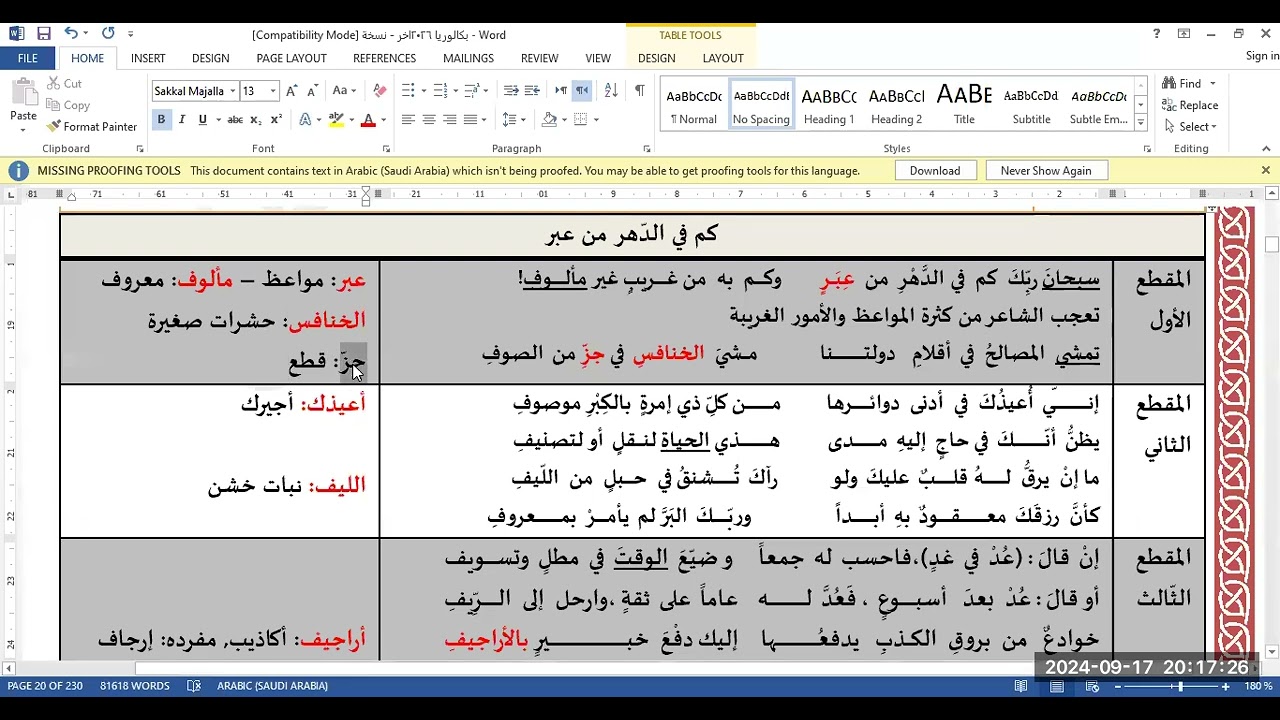Open Table Tools LAYOUT tab

723,58
